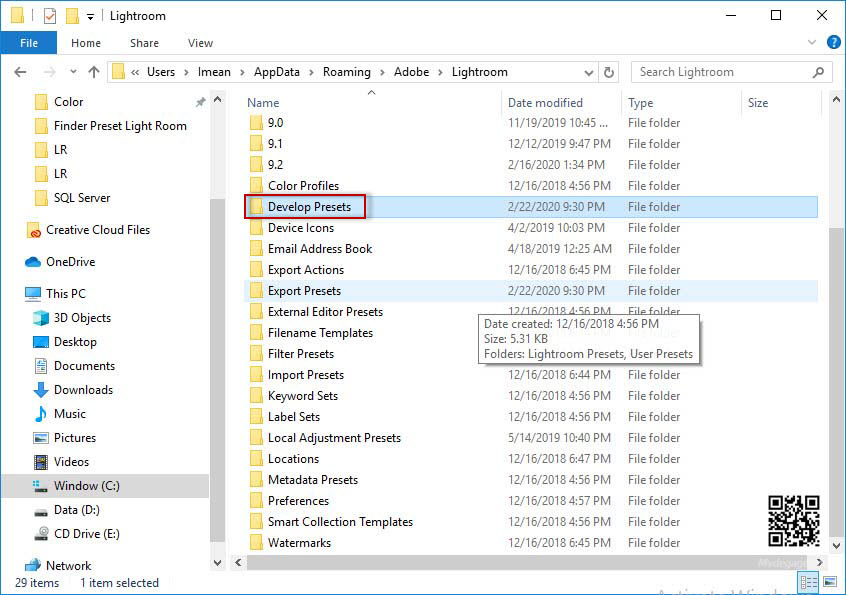Open Downloads in the navigation pane
The width and height of the screenshot is (846, 595).
pyautogui.click(x=73, y=389)
